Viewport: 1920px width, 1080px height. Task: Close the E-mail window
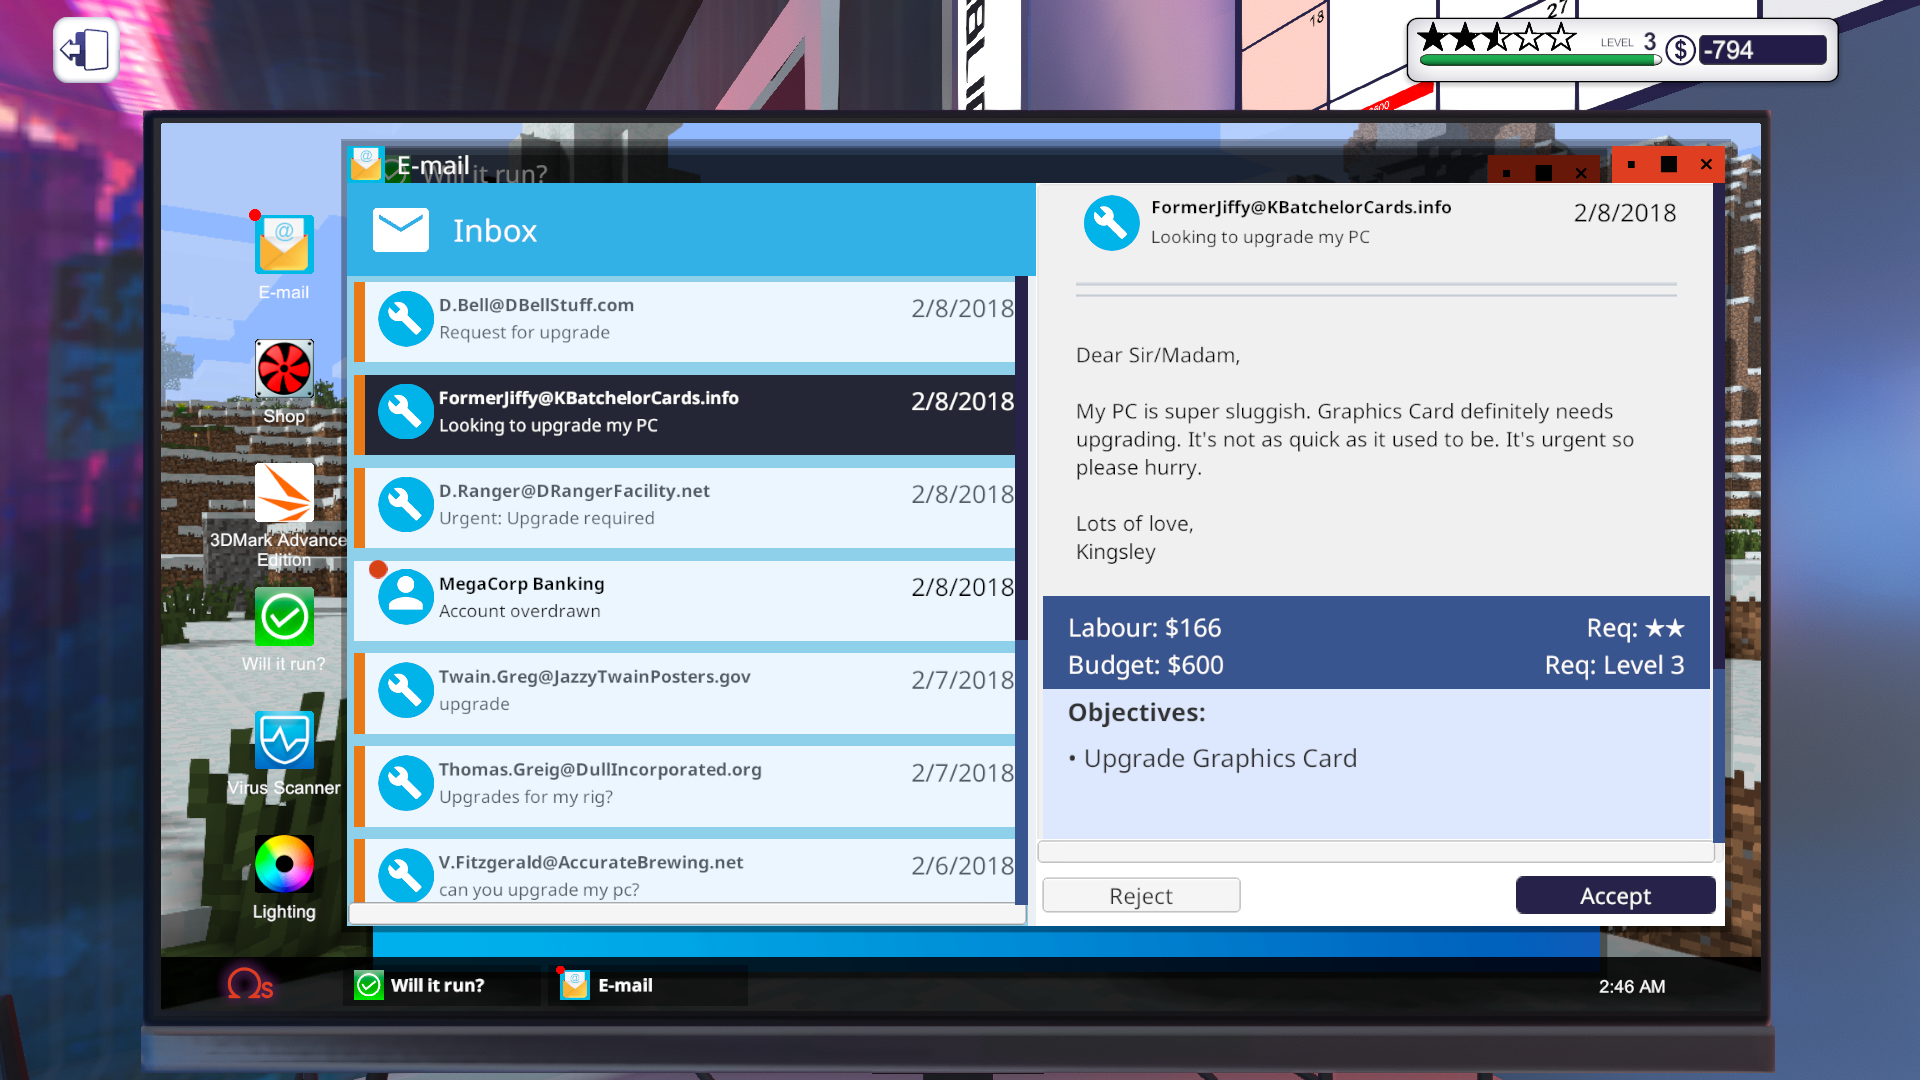[x=1706, y=164]
